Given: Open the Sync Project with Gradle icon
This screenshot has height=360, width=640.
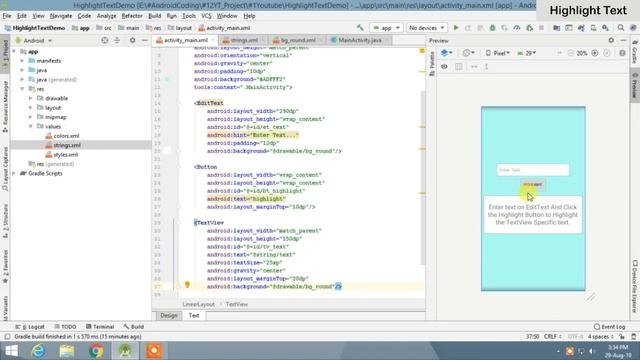Looking at the screenshot, I should coord(581,28).
